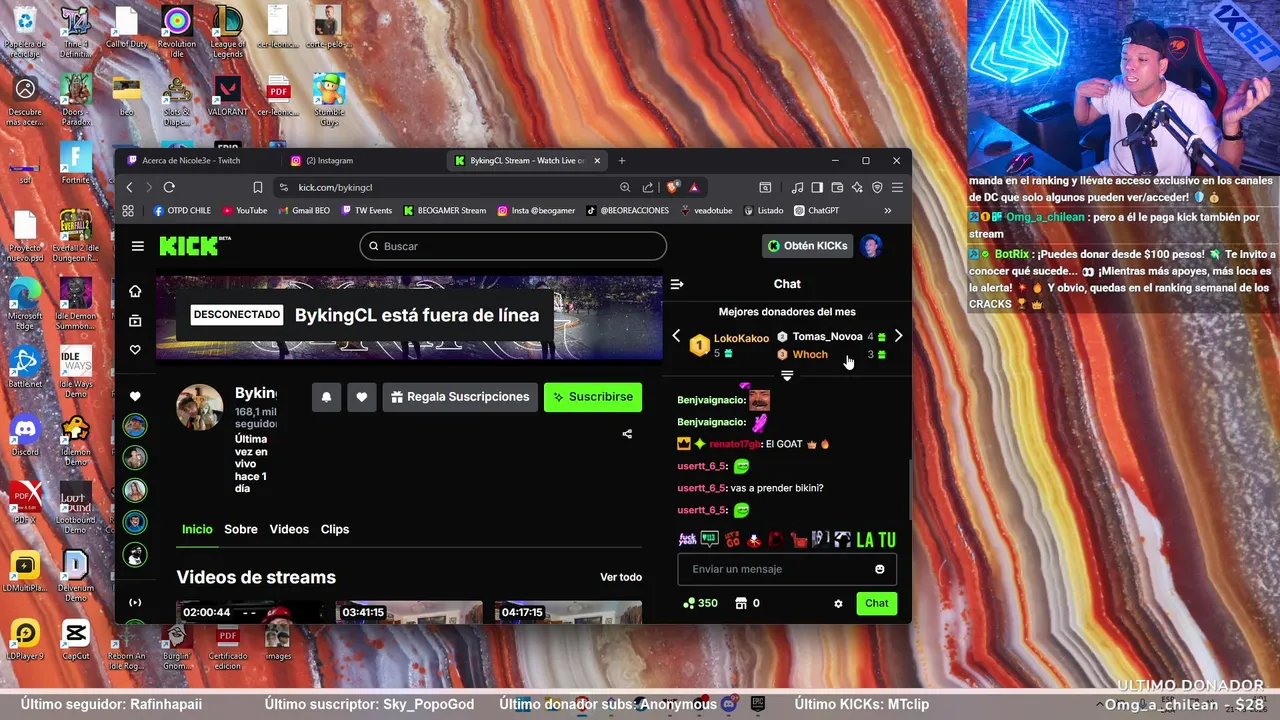Bookmark this page icon in toolbar
1280x720 pixels.
point(258,187)
